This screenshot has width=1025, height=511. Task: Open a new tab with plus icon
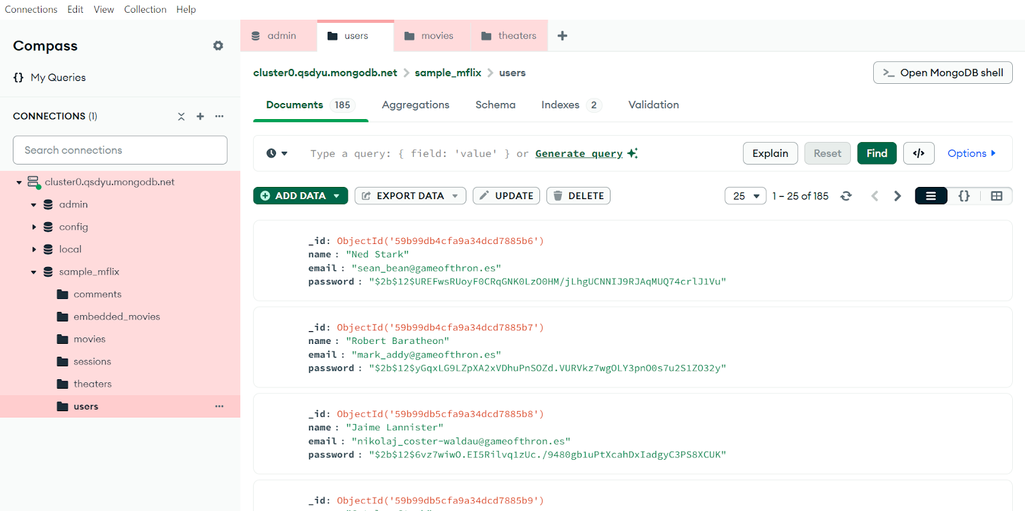(562, 36)
